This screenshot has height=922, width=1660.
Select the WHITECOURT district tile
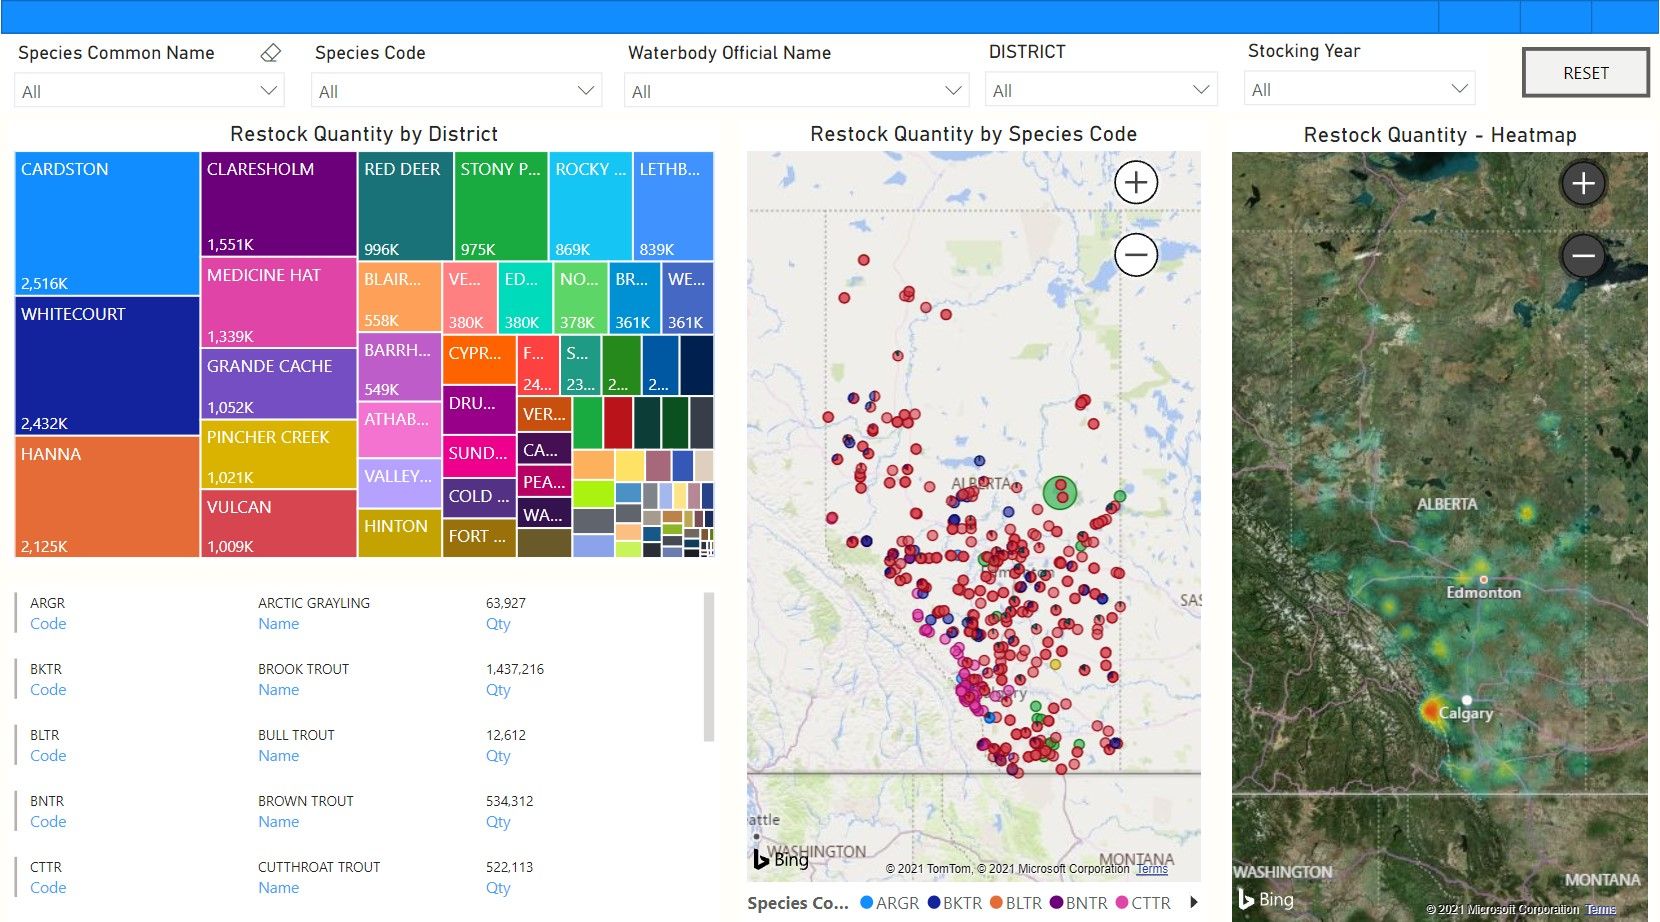pyautogui.click(x=107, y=367)
